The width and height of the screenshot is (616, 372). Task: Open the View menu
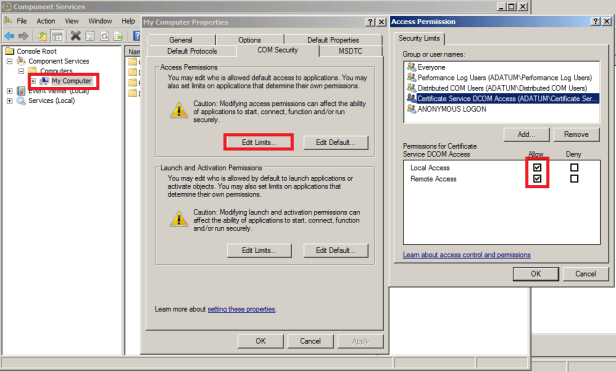(x=72, y=21)
